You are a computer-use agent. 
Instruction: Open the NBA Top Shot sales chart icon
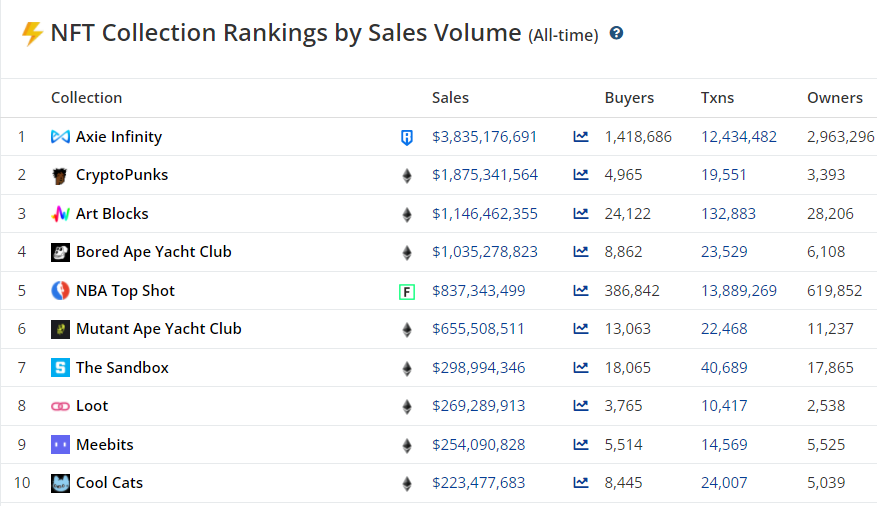[x=581, y=291]
